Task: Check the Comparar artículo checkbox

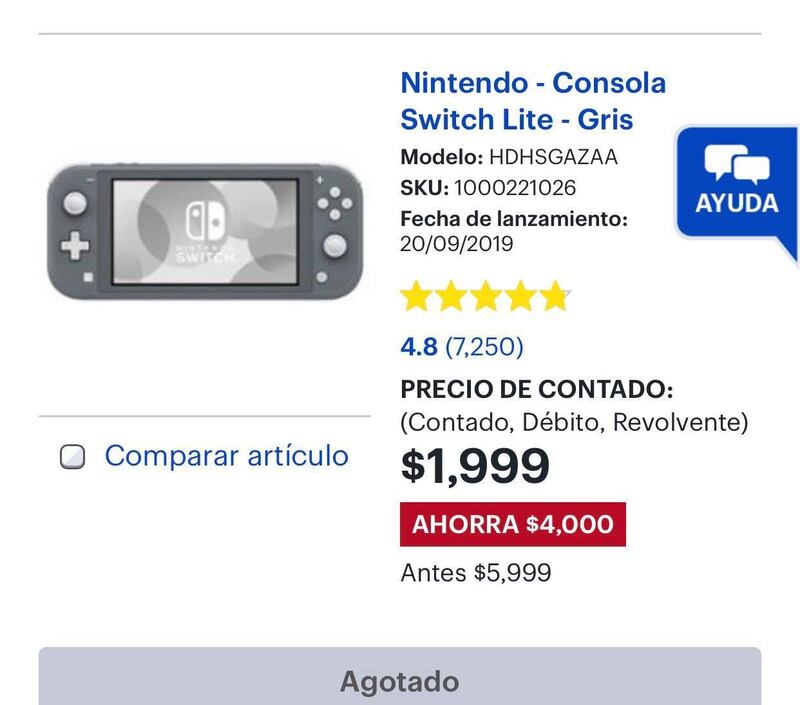Action: pyautogui.click(x=72, y=457)
